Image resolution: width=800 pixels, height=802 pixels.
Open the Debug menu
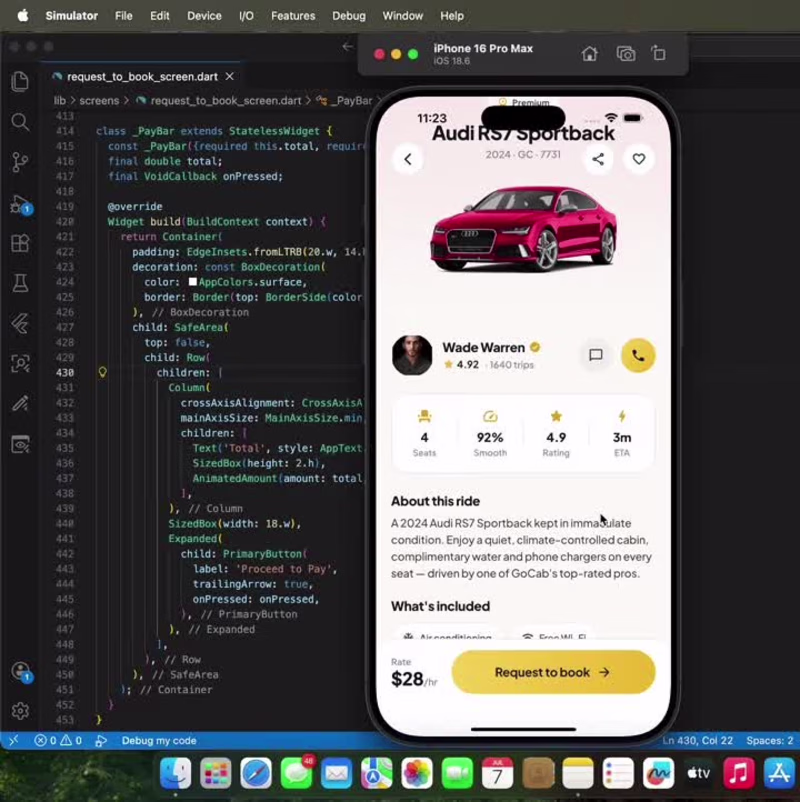pos(349,16)
